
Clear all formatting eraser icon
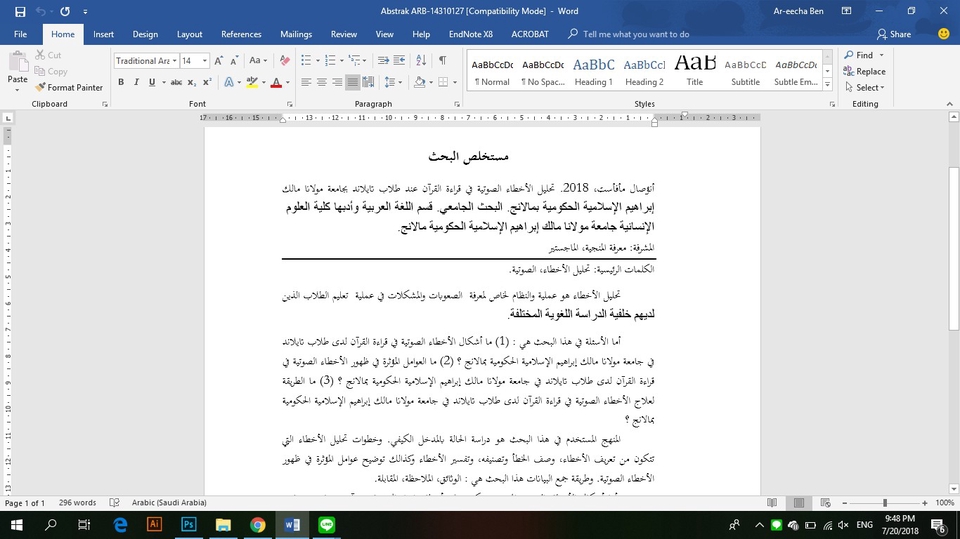click(284, 61)
